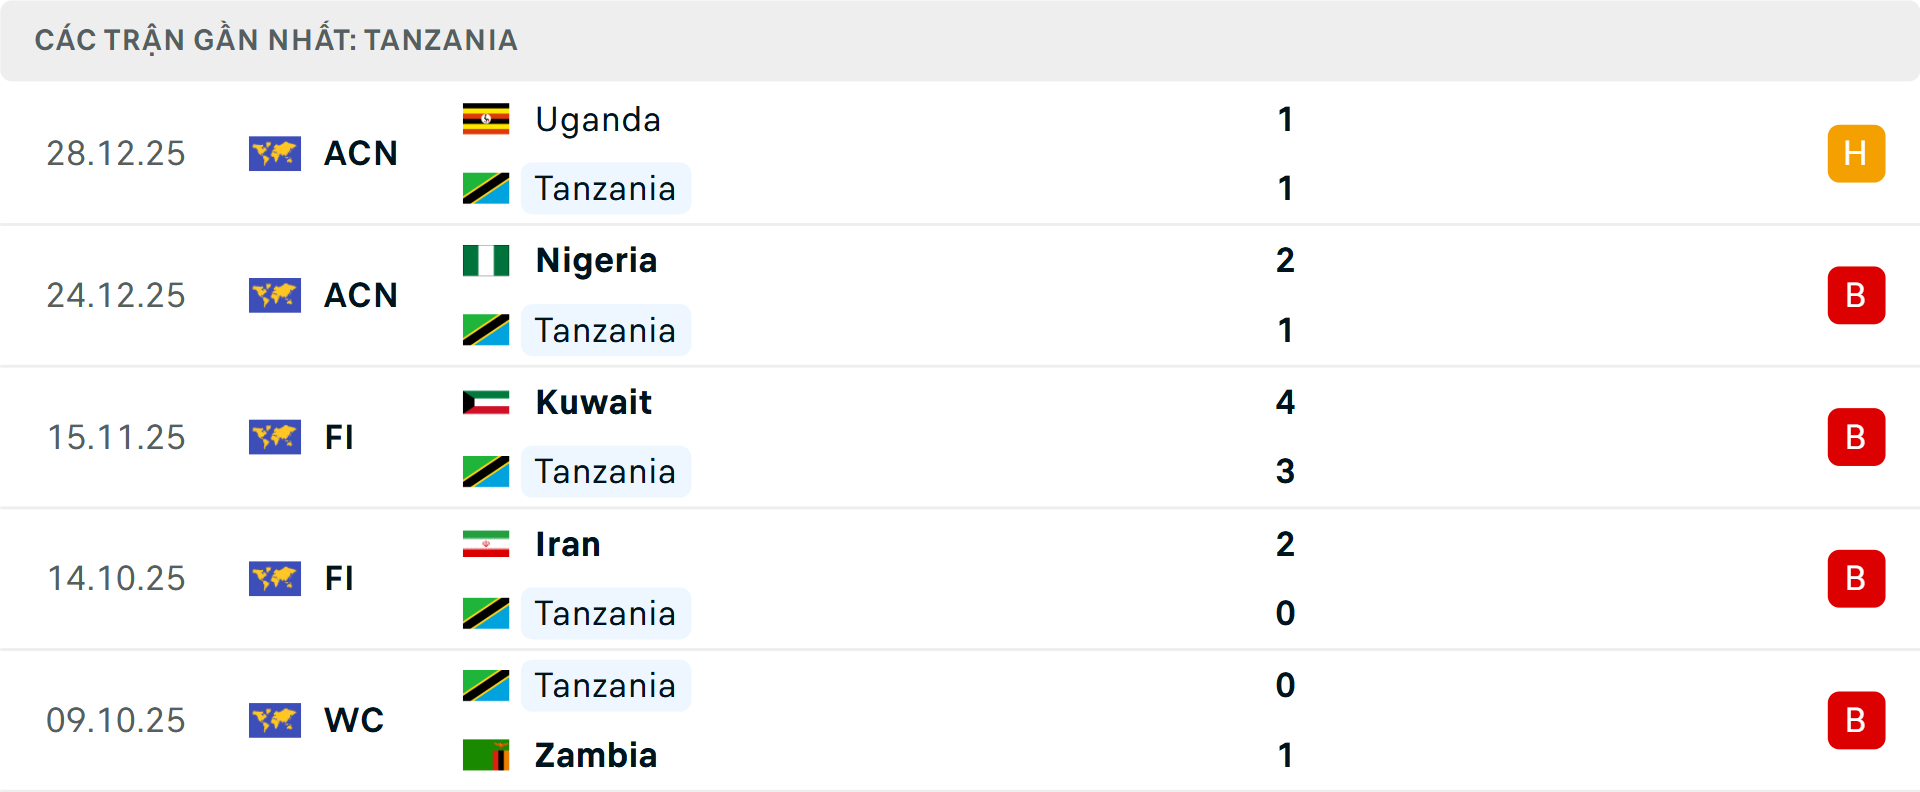
Task: Expand the Kuwait vs Tanzania match row
Action: coord(960,437)
